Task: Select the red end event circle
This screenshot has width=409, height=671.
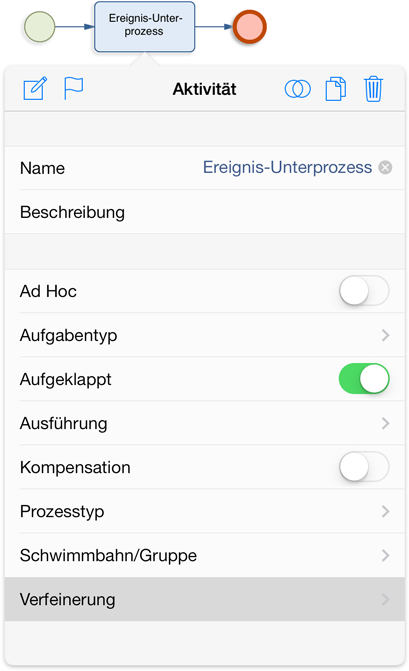Action: 250,27
